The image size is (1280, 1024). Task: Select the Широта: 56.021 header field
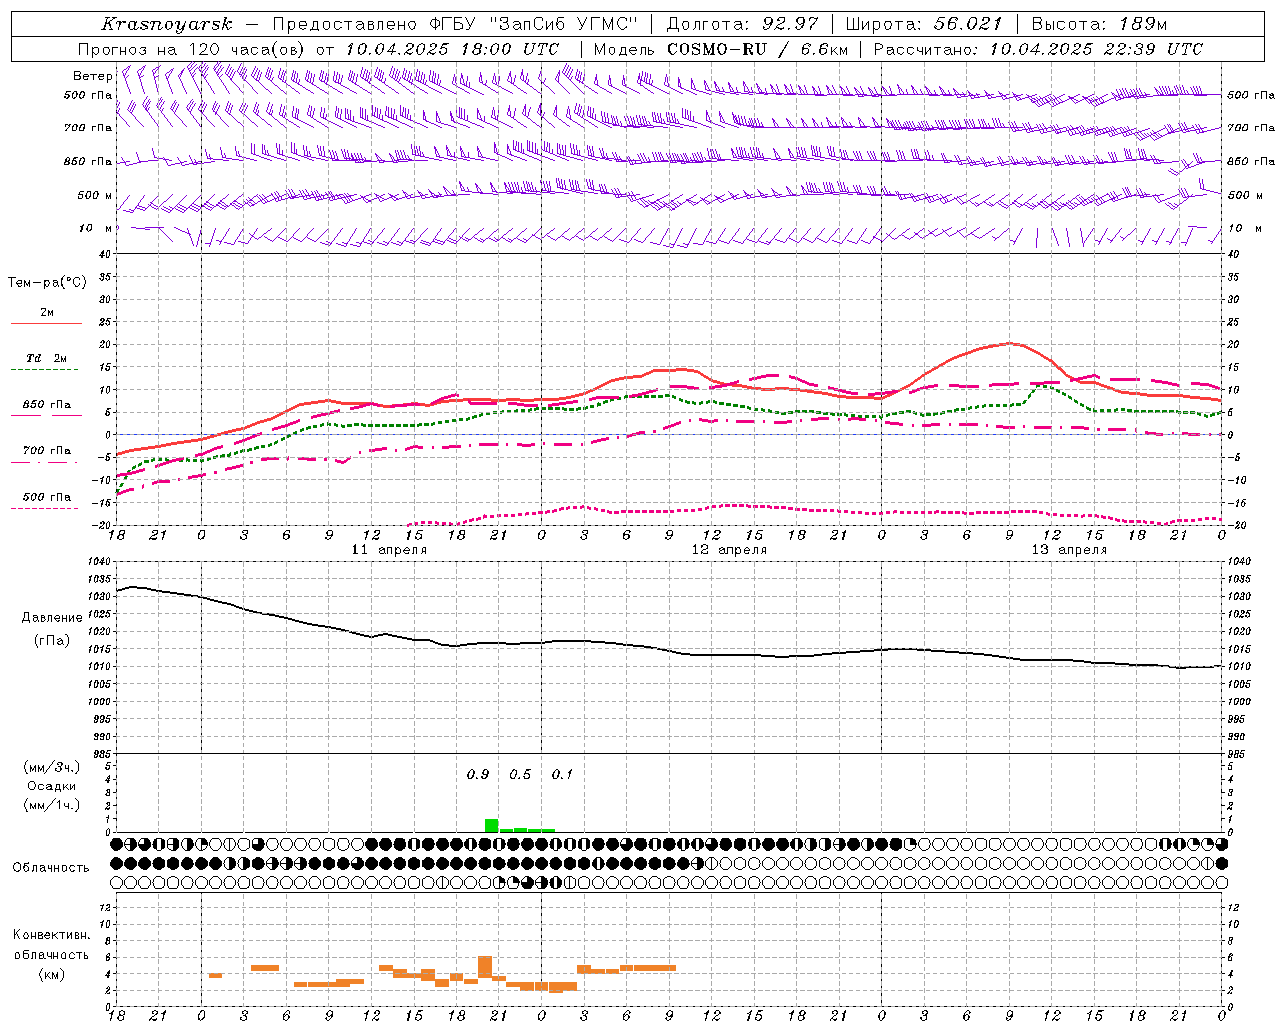coord(923,24)
